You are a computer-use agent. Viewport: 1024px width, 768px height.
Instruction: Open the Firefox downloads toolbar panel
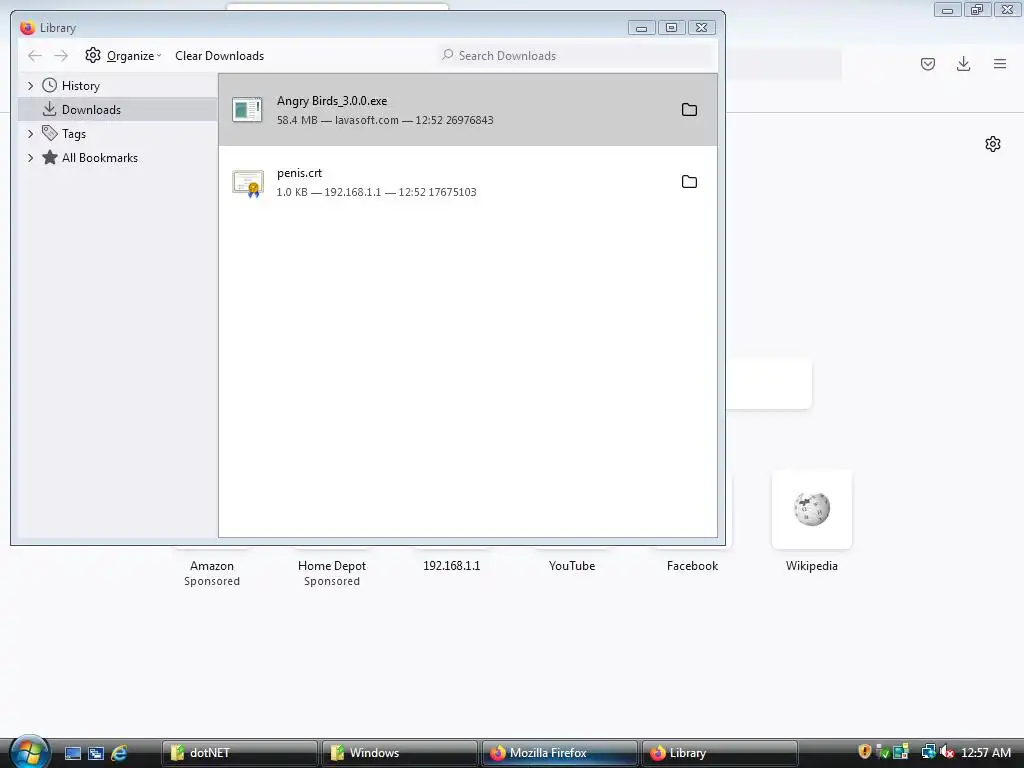point(963,64)
